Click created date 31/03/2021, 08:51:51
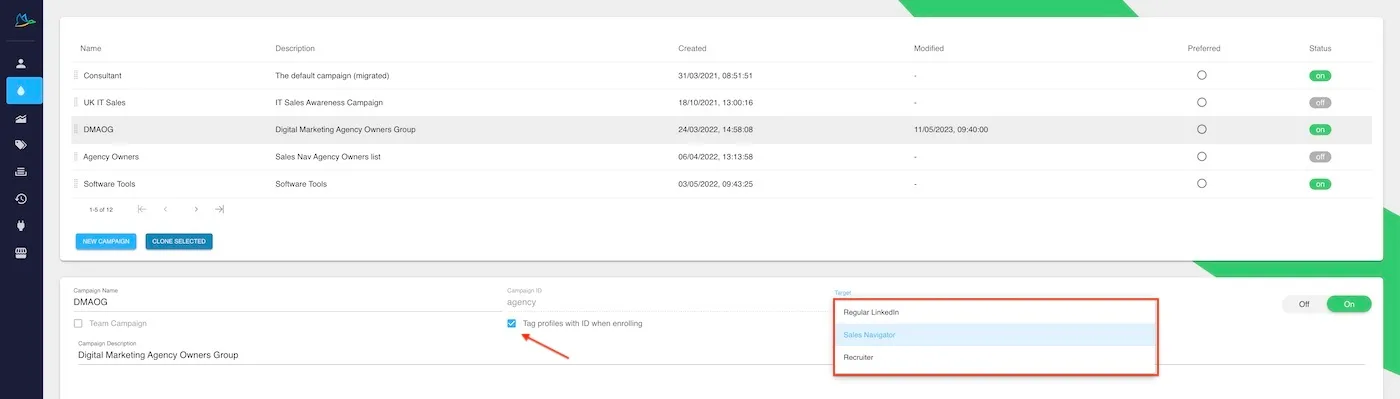Screen dimensions: 1400x399 click(x=715, y=75)
